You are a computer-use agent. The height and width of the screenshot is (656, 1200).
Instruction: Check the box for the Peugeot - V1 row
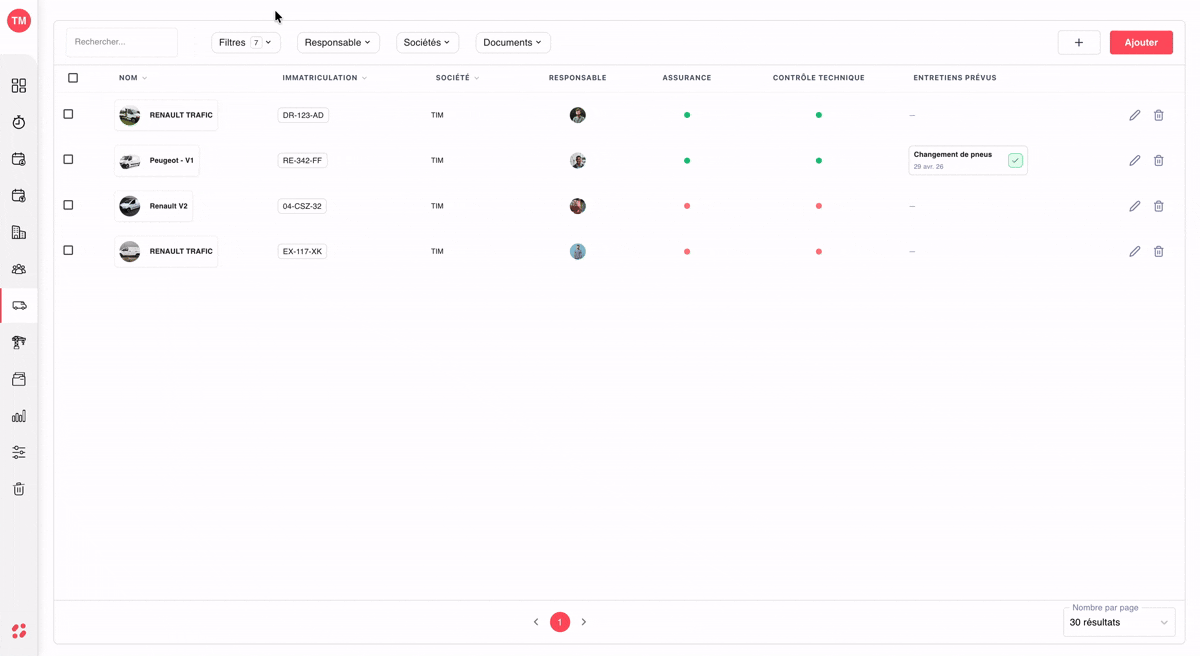[68, 159]
